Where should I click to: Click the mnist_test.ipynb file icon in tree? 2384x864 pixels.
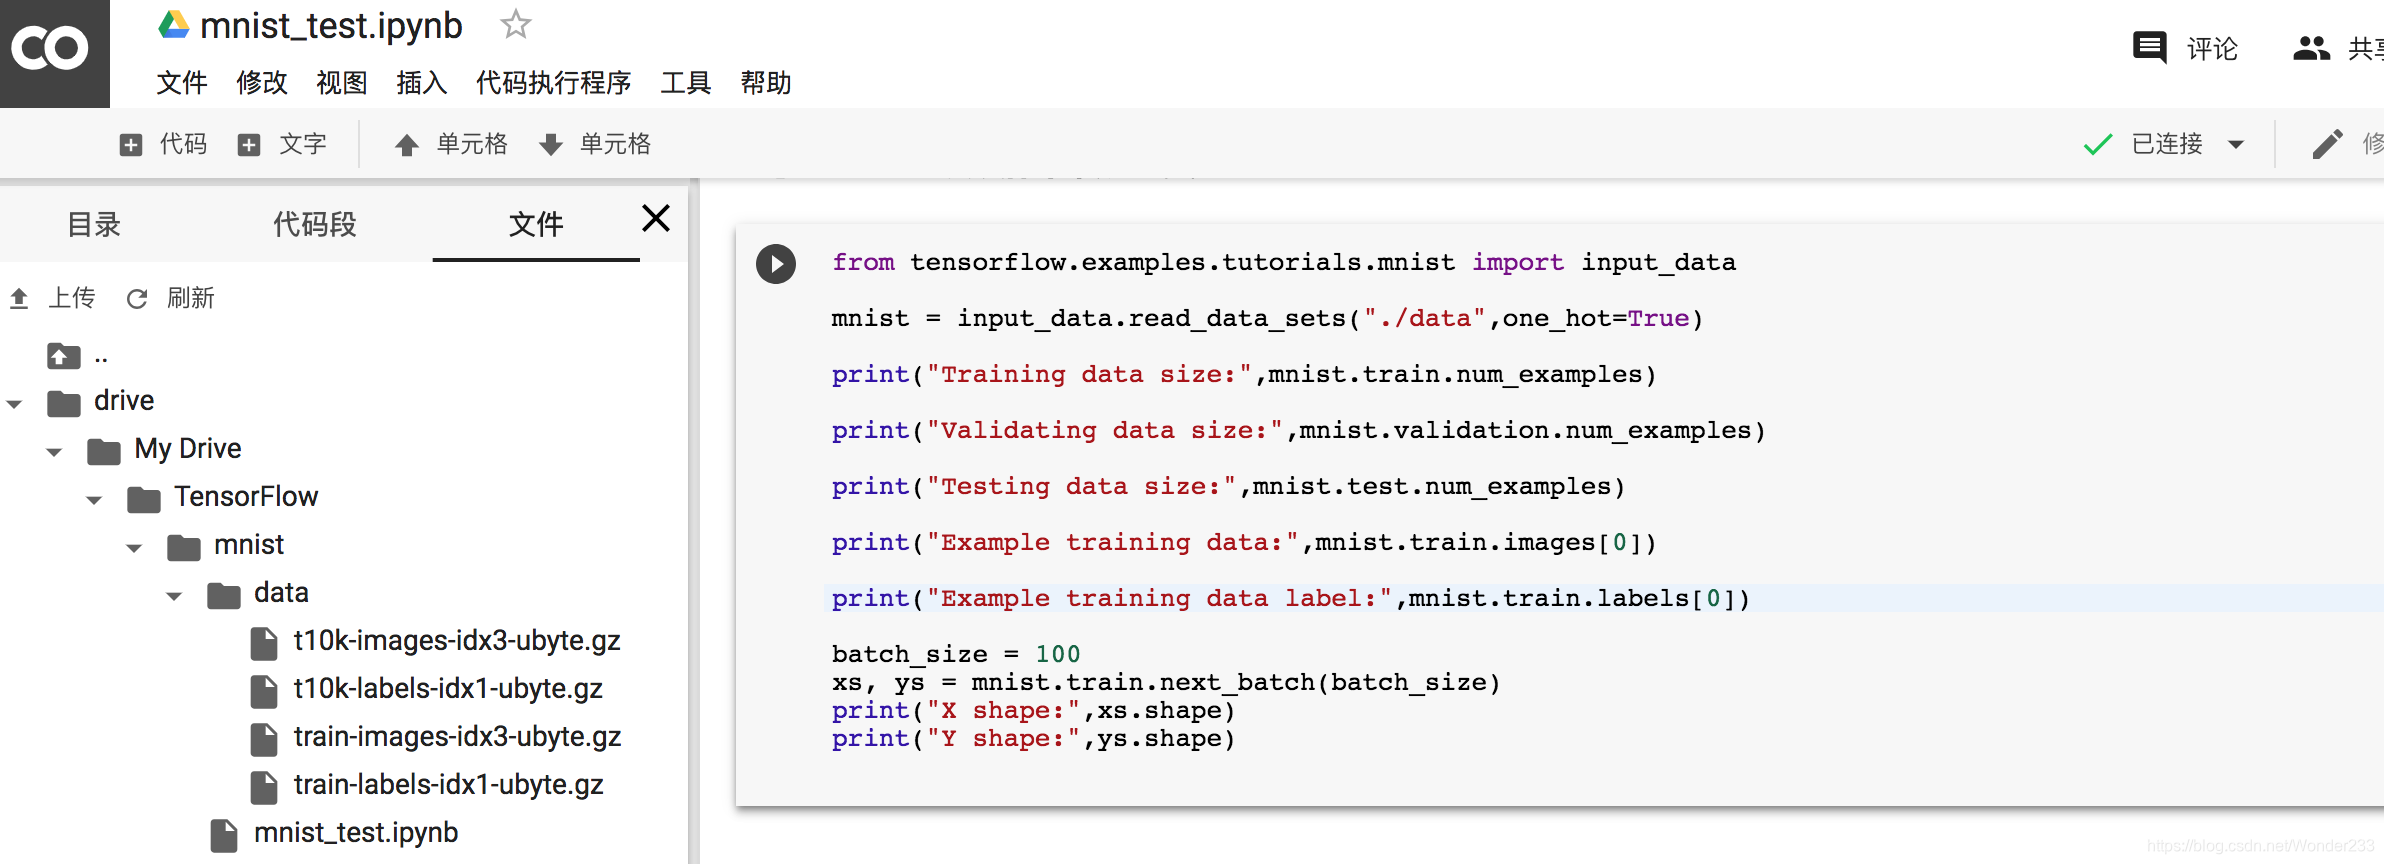[224, 835]
